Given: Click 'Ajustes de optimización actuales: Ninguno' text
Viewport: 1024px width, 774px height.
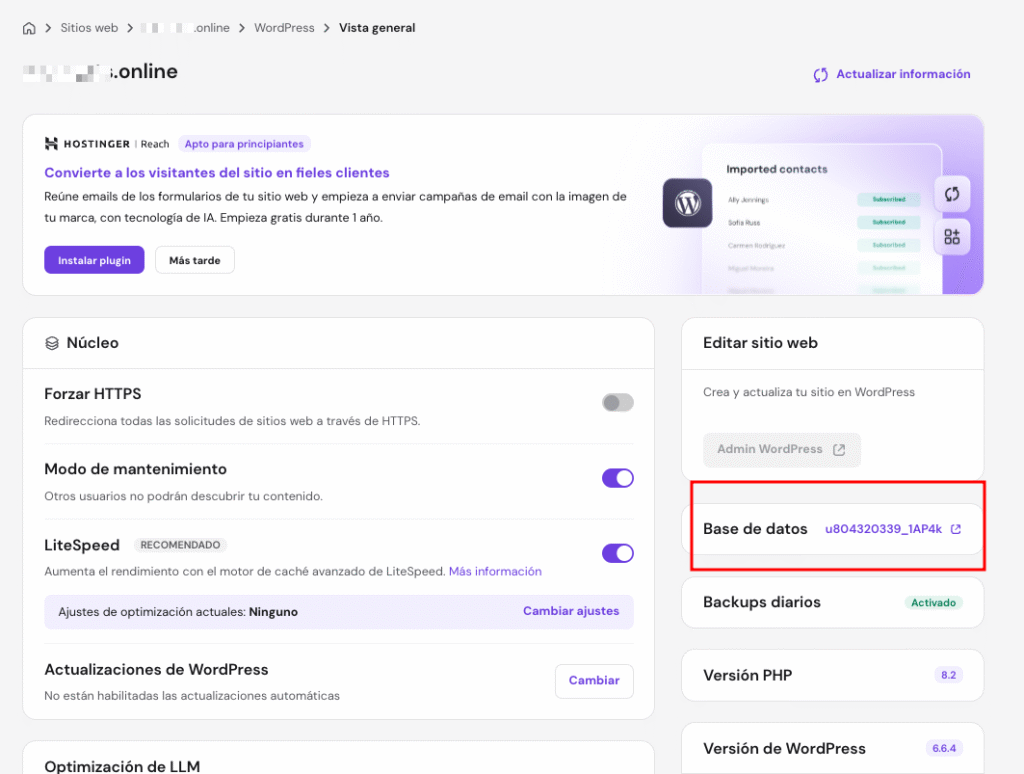Looking at the screenshot, I should 178,612.
